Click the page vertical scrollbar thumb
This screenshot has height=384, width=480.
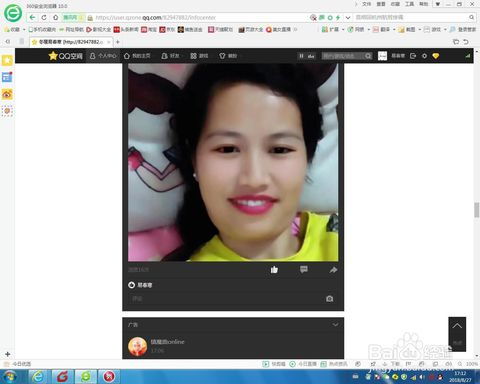click(477, 210)
